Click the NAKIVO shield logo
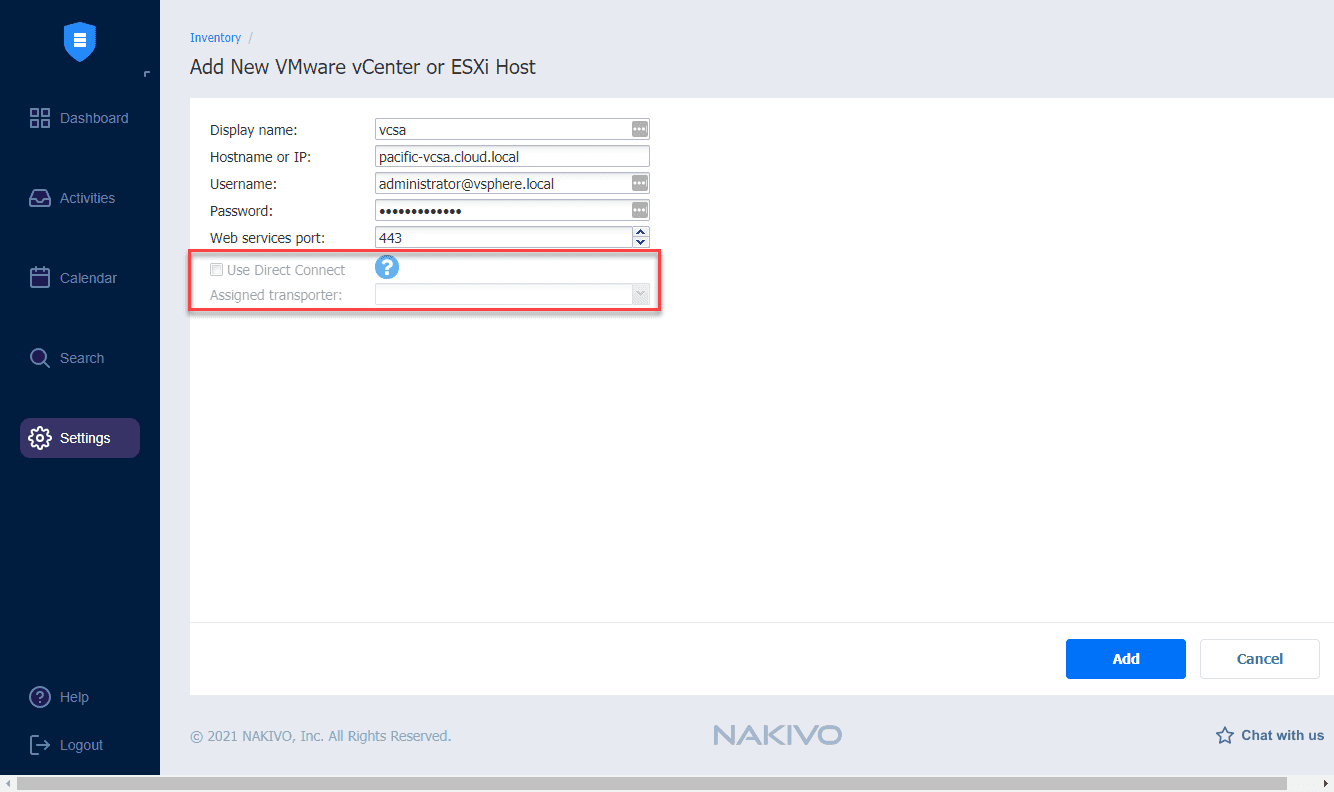The width and height of the screenshot is (1334, 792). (79, 41)
